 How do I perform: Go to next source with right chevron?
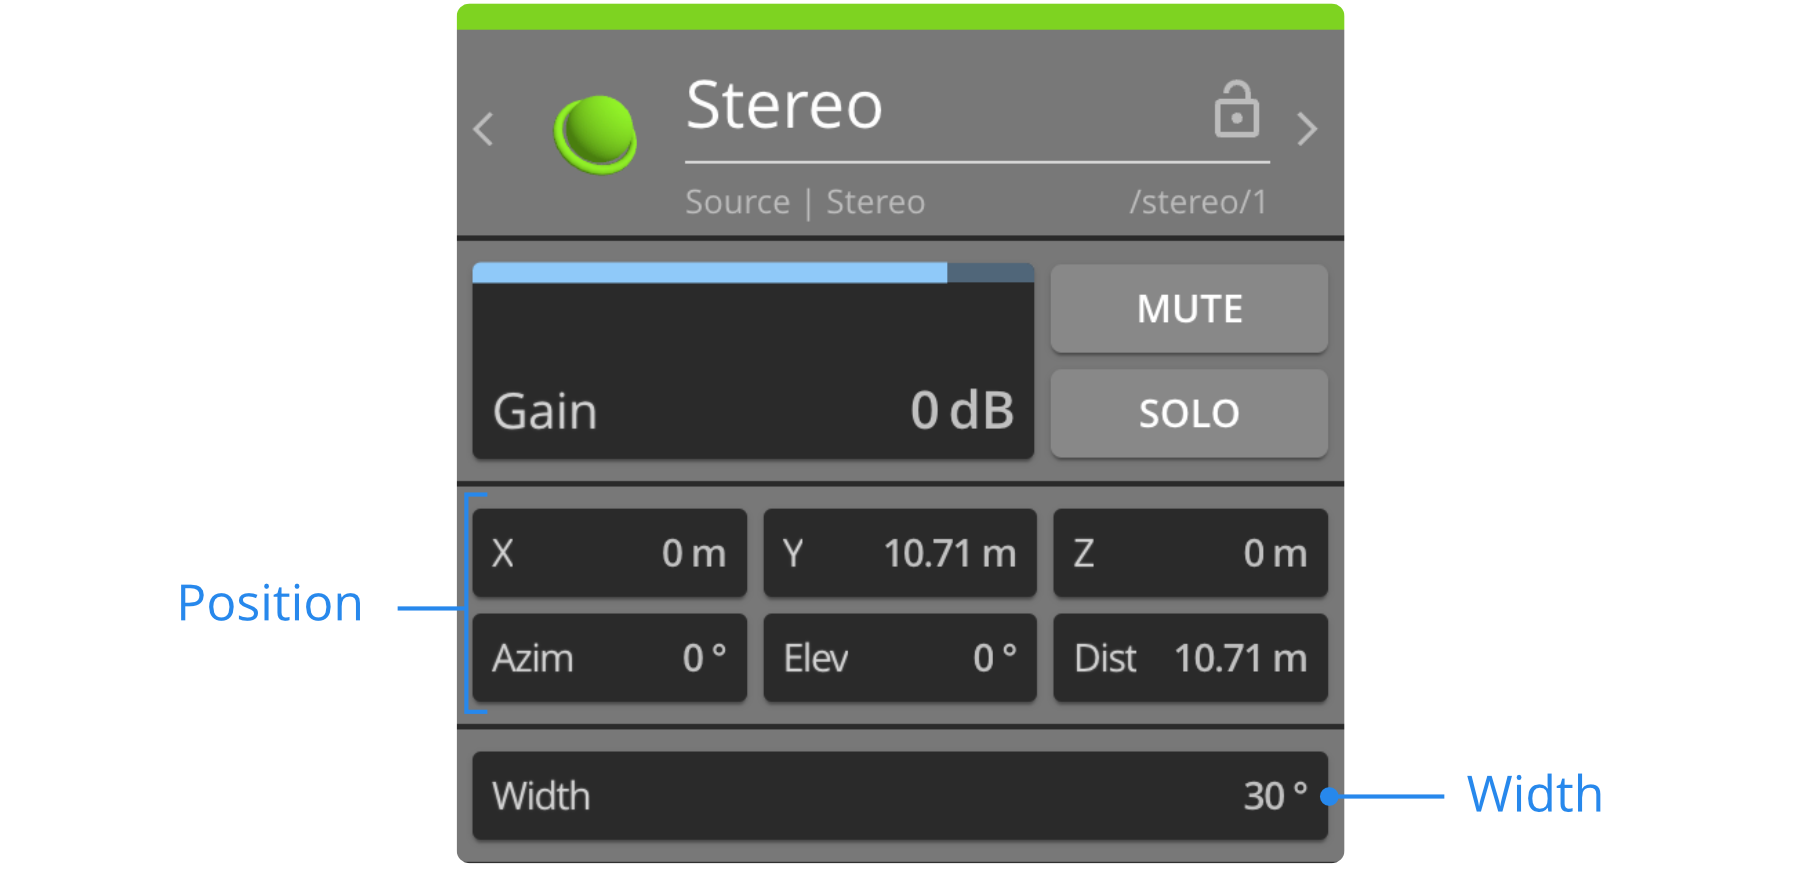click(1306, 129)
